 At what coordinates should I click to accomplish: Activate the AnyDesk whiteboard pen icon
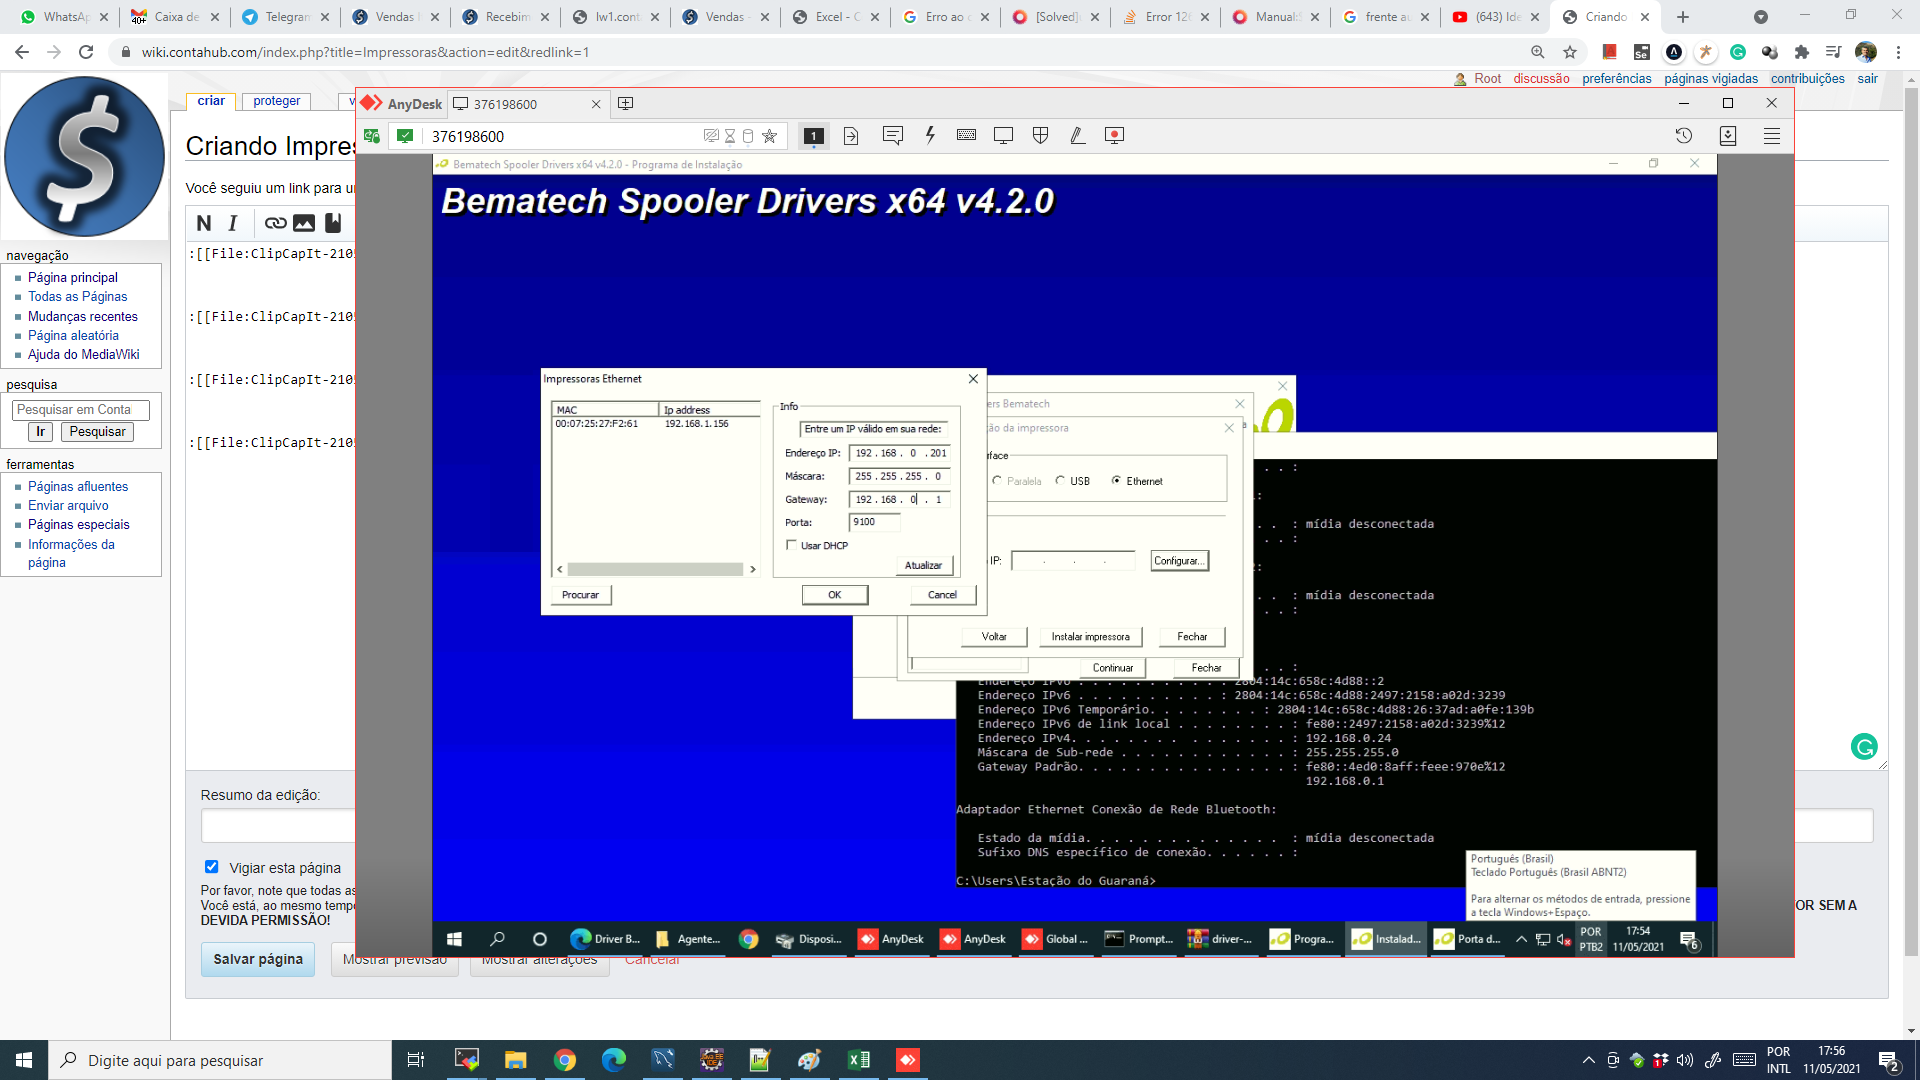coord(1077,136)
